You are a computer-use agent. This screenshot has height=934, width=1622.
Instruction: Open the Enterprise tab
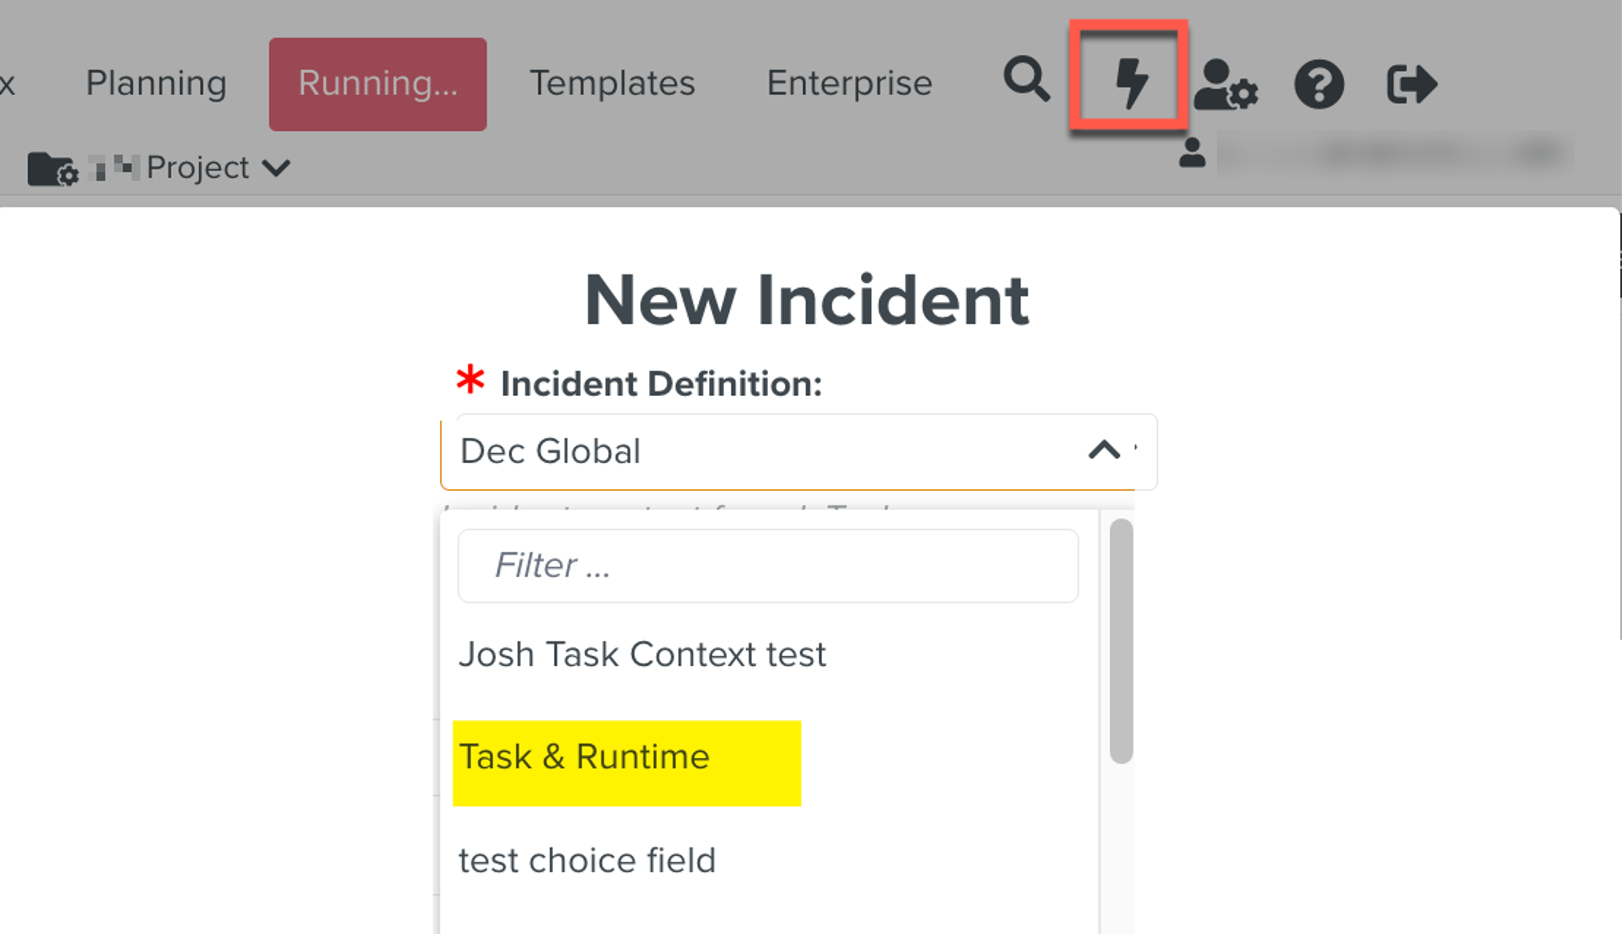[849, 83]
